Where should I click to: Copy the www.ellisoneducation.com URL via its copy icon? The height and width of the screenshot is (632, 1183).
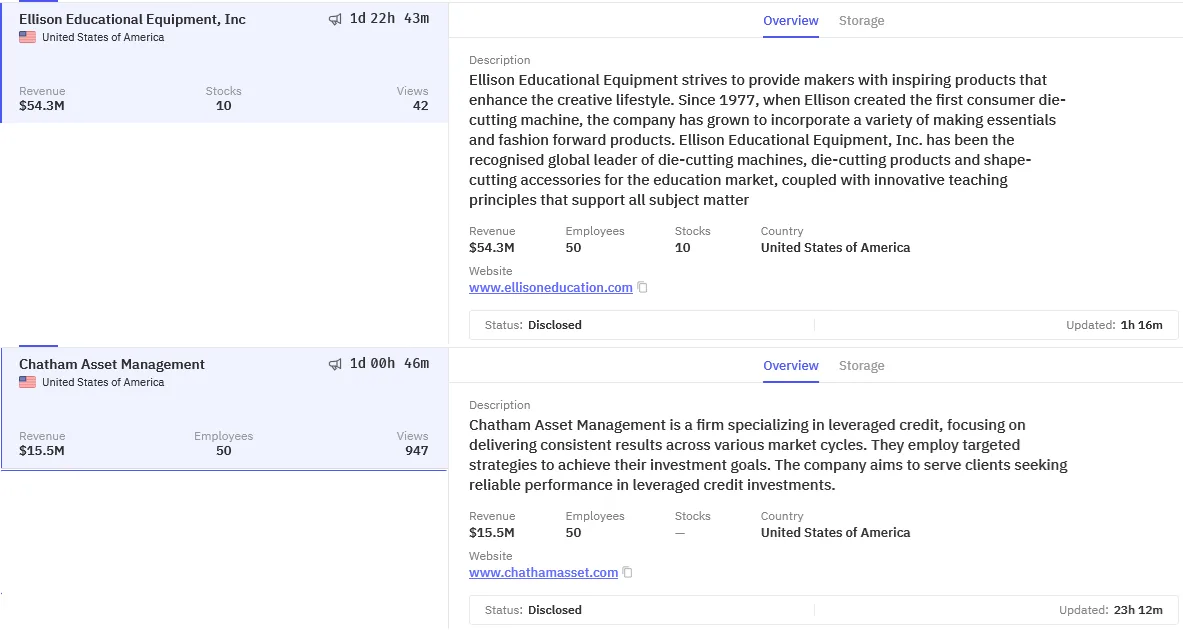coord(641,287)
